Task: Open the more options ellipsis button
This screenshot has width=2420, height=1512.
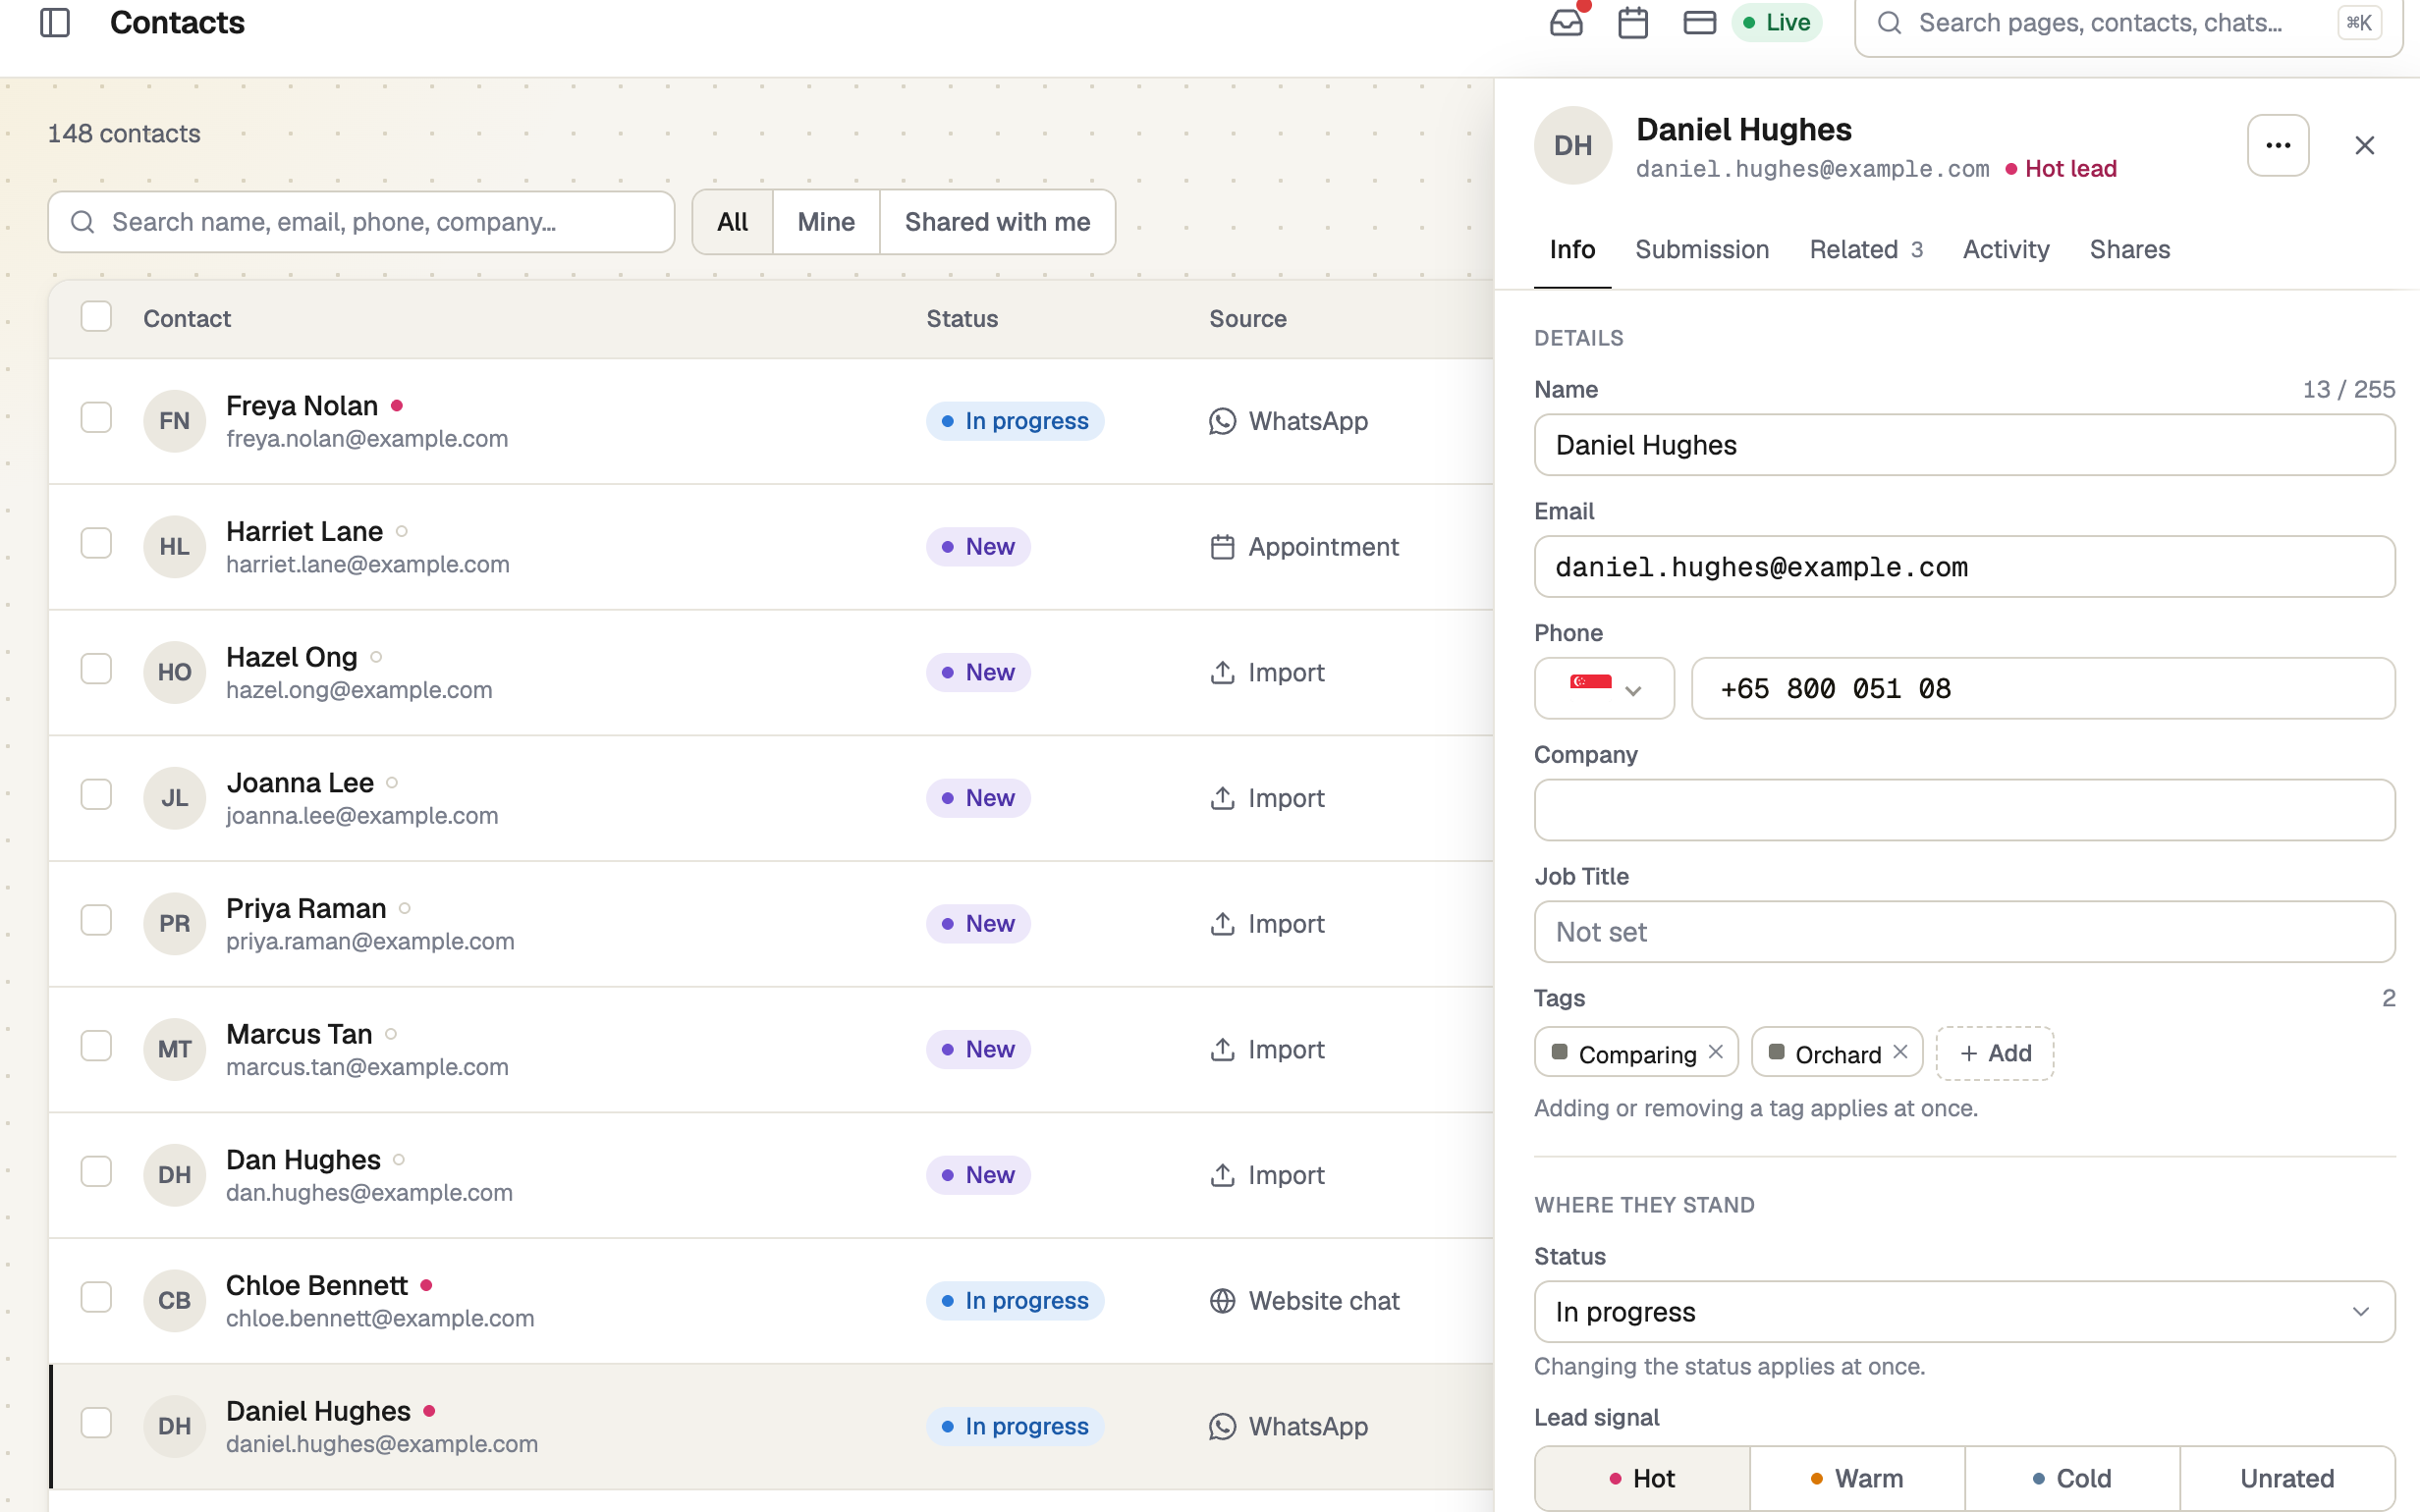Action: [2278, 146]
